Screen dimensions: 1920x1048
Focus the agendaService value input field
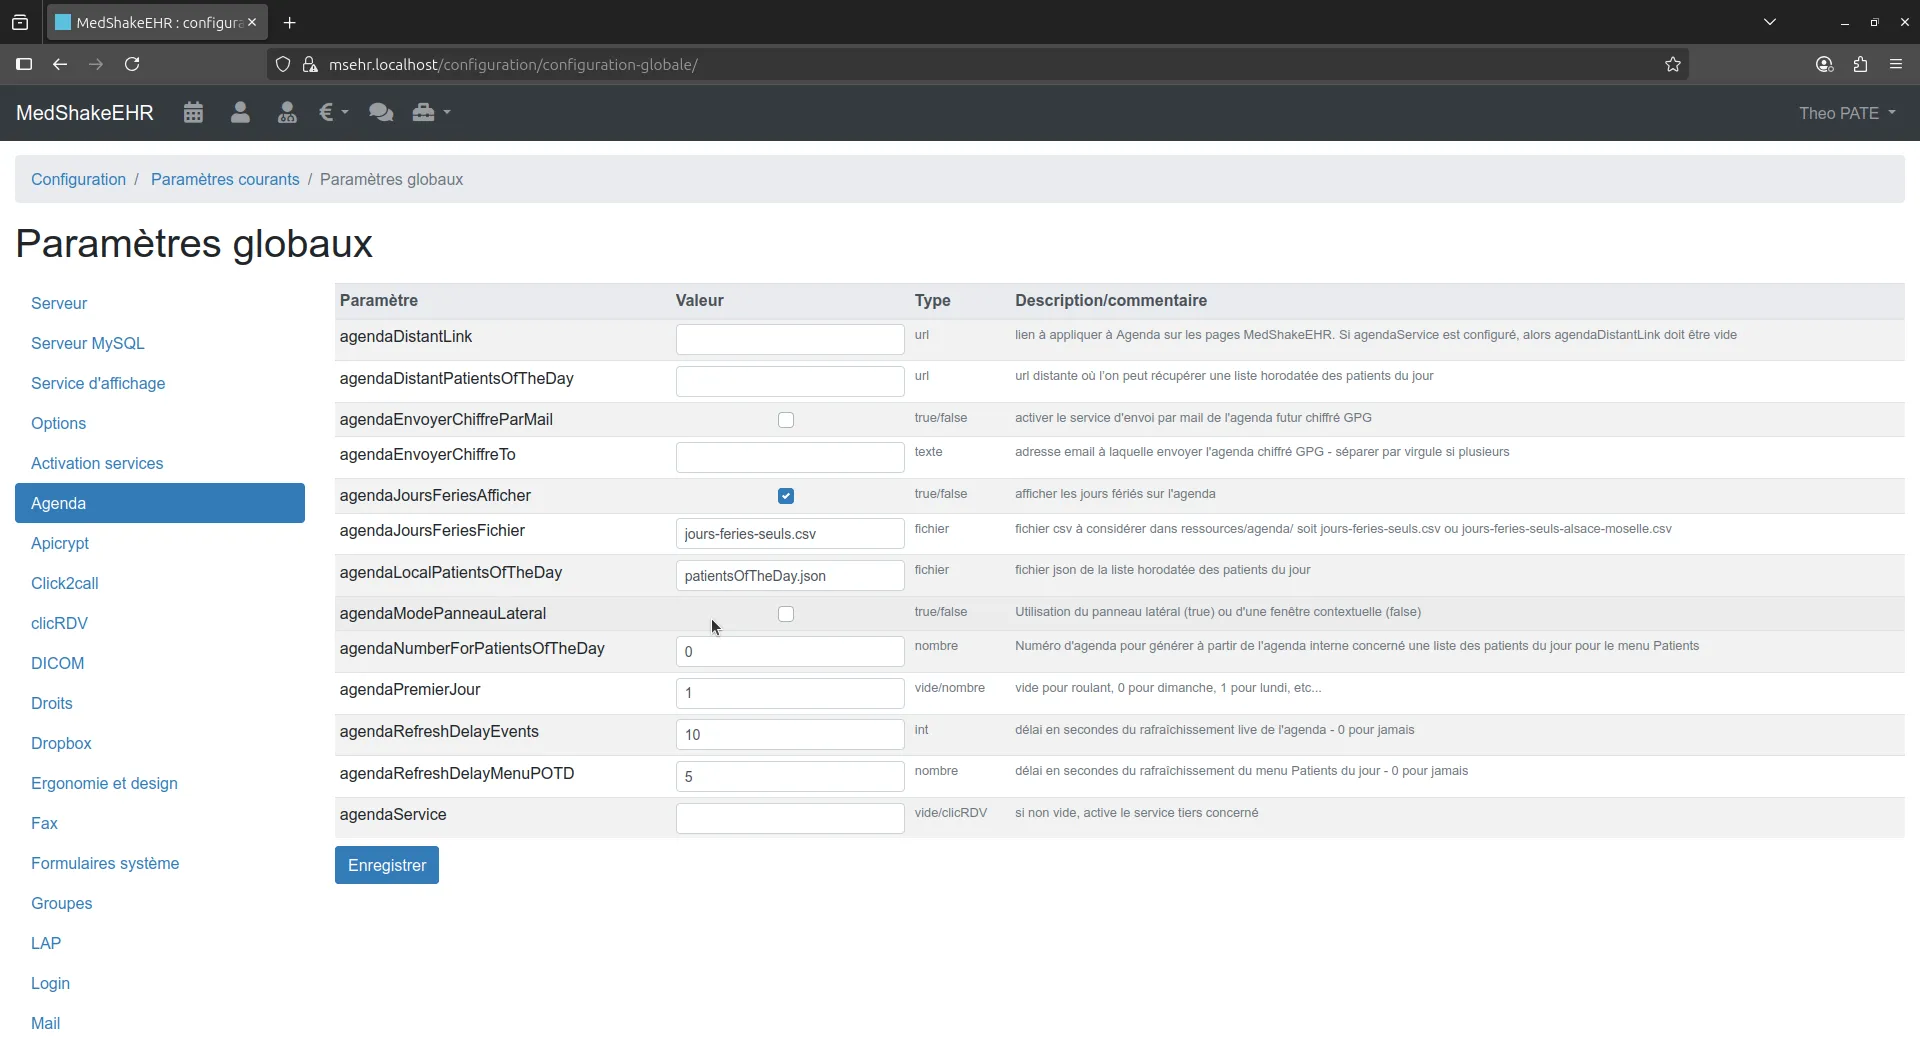[789, 818]
